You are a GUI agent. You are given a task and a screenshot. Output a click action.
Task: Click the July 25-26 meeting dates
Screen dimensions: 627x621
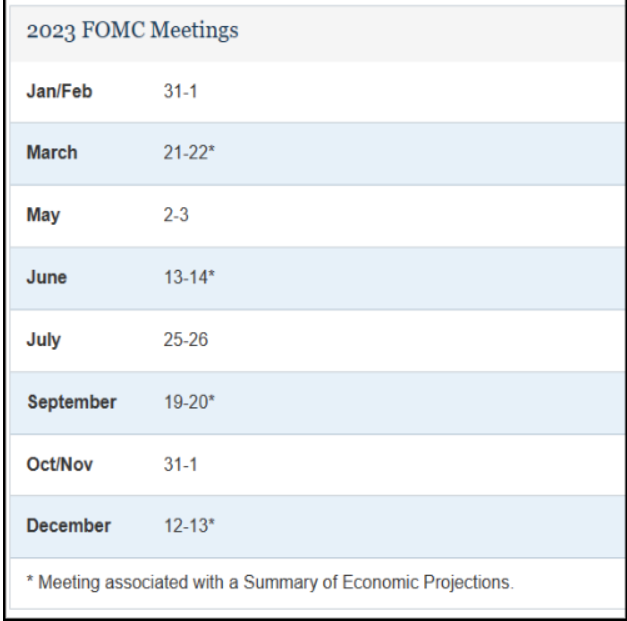click(184, 339)
